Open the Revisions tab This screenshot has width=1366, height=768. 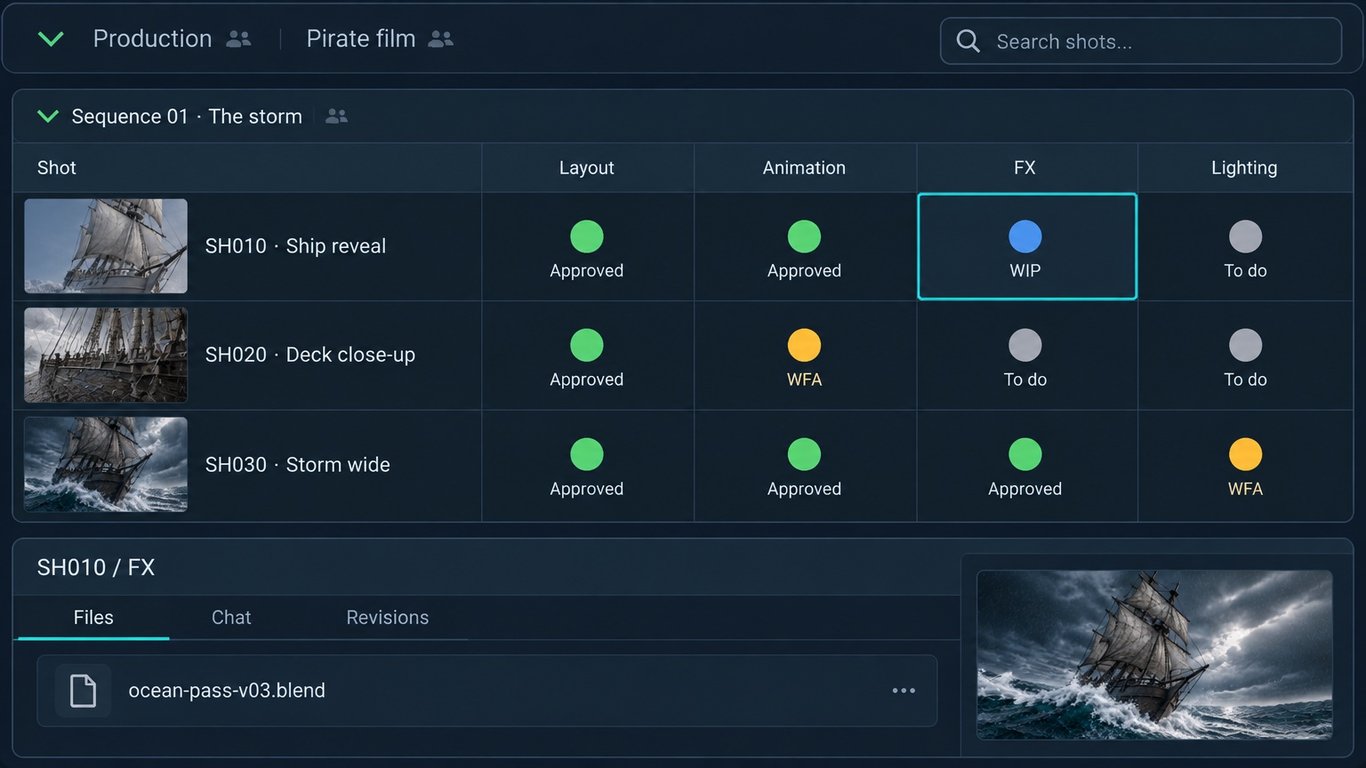(x=387, y=618)
